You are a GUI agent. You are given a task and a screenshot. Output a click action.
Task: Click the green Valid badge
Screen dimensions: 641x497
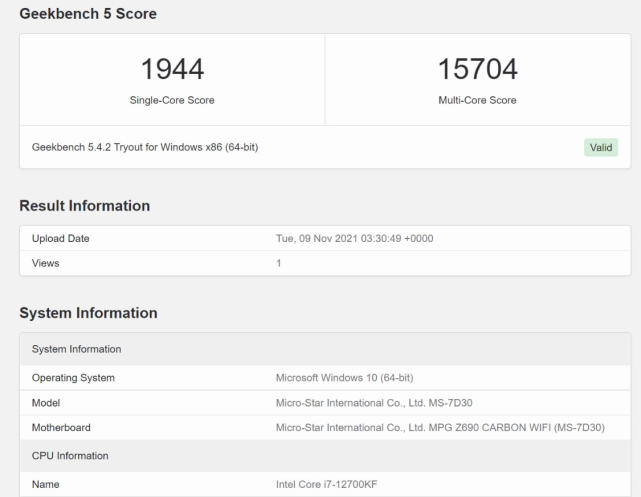pyautogui.click(x=600, y=147)
